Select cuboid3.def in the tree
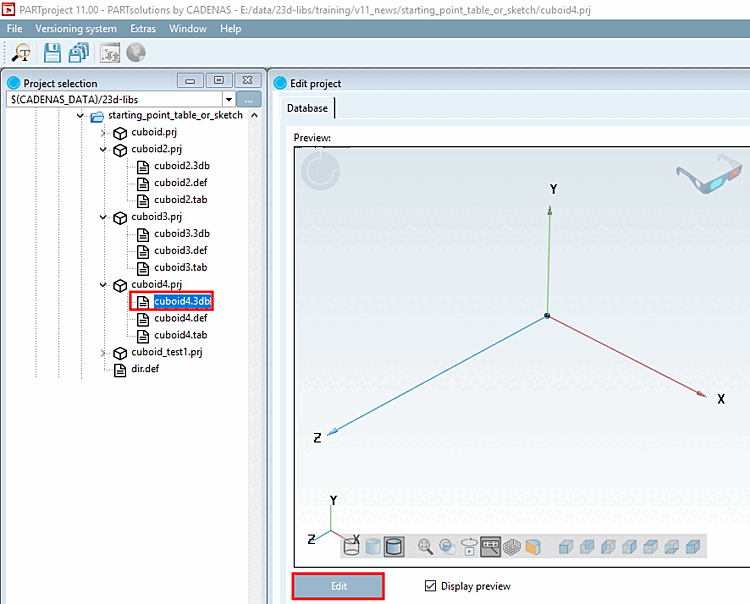The image size is (750, 604). tap(180, 250)
